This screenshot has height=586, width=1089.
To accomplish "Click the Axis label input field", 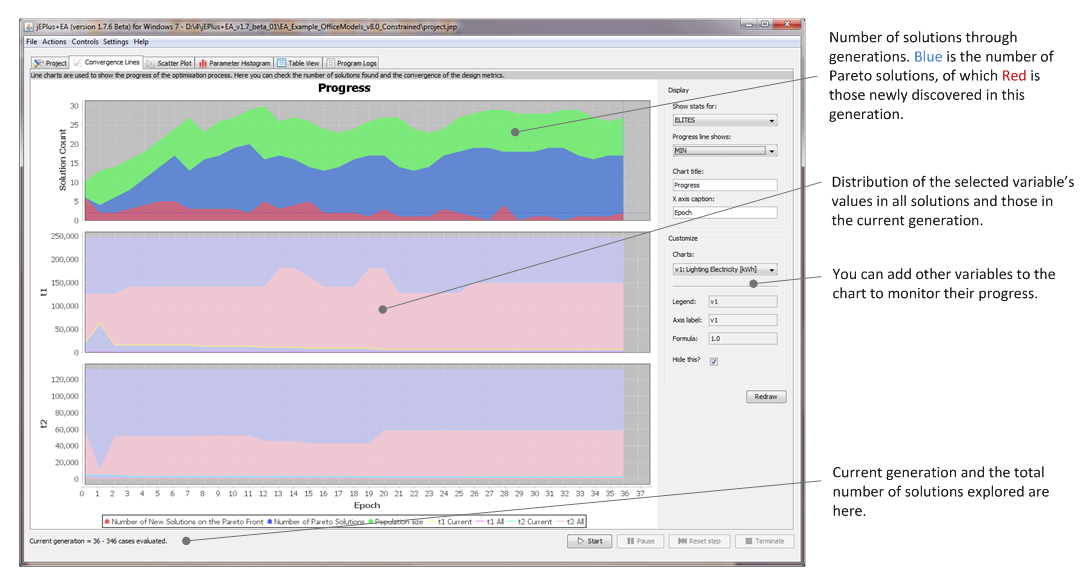I will pyautogui.click(x=742, y=320).
